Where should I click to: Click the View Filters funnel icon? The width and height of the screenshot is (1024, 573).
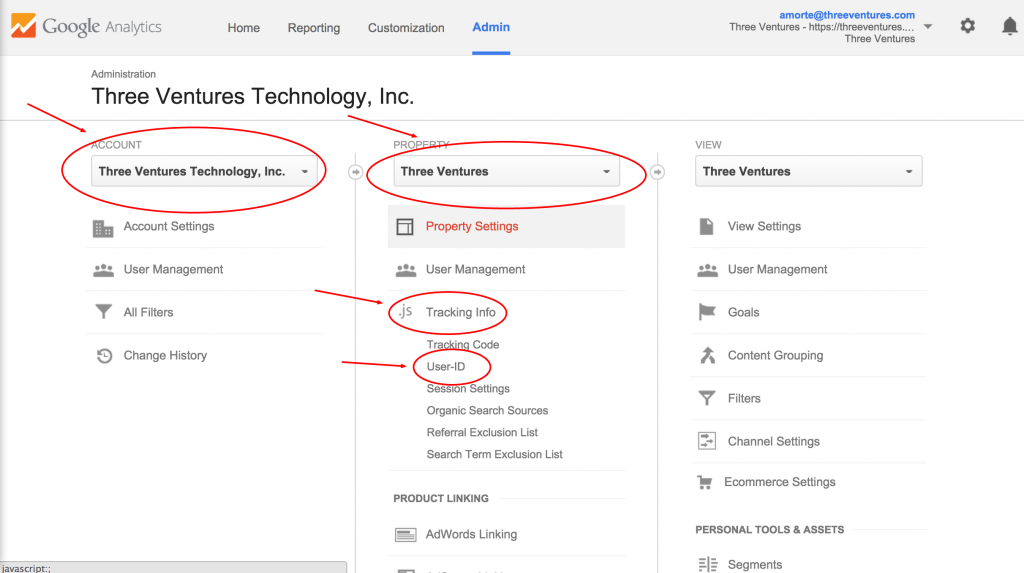[707, 398]
